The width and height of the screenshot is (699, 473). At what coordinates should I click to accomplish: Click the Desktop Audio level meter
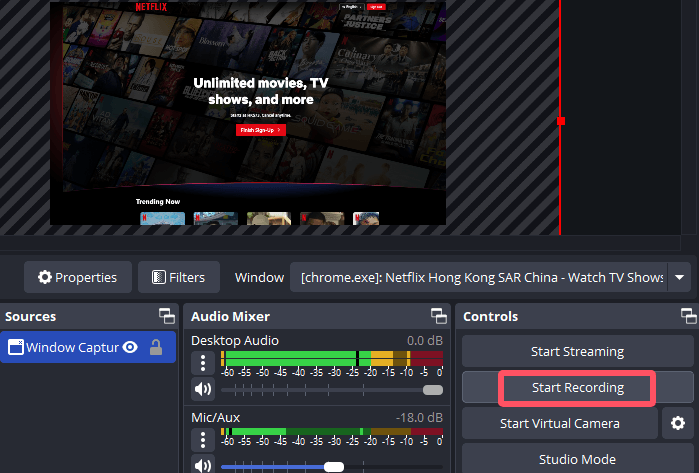[332, 358]
